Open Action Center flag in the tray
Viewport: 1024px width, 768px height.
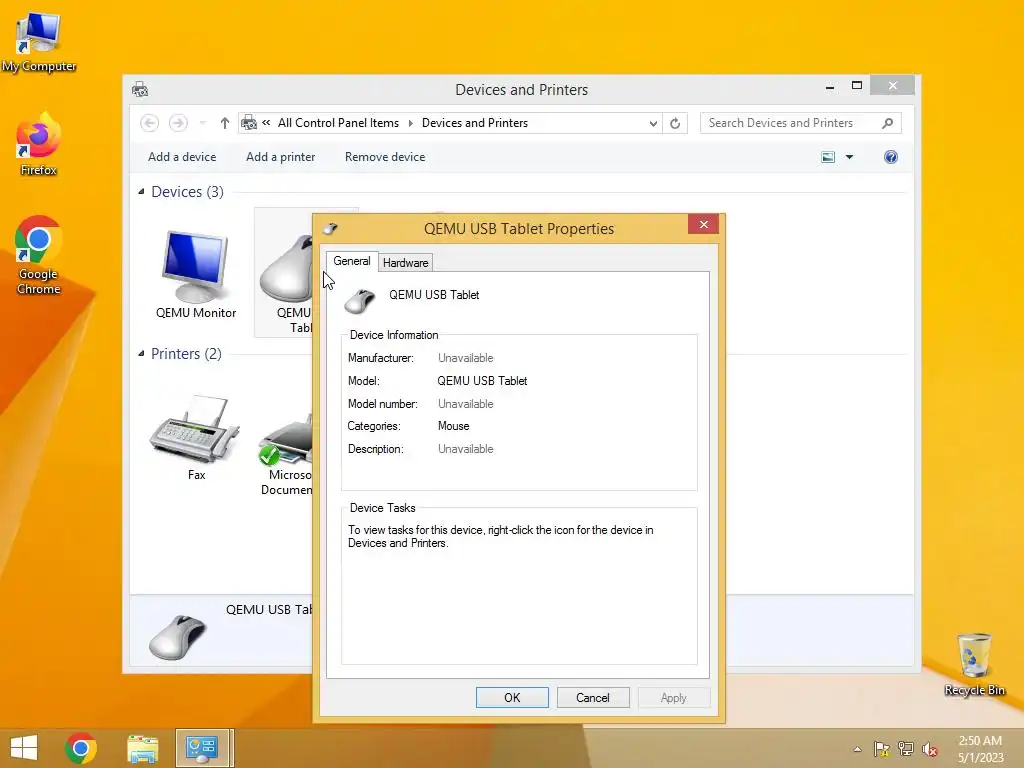click(x=882, y=749)
